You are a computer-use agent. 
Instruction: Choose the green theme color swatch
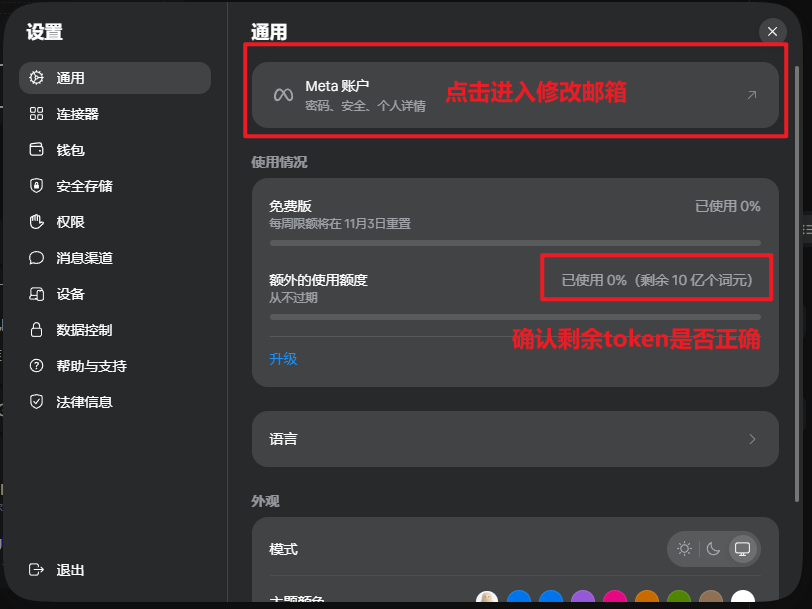pos(679,599)
